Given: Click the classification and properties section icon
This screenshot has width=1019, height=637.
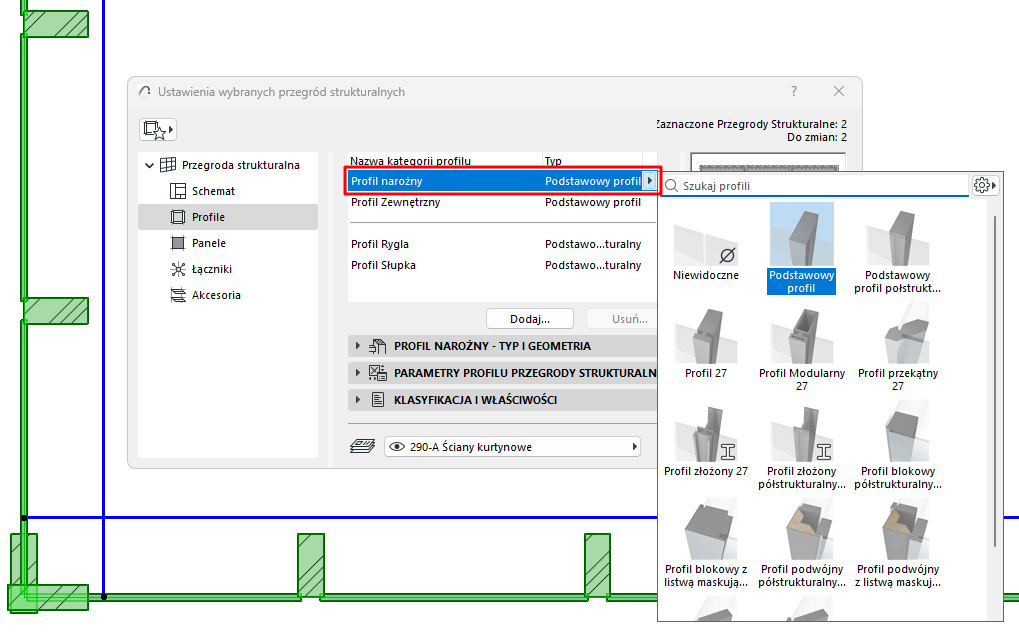Looking at the screenshot, I should [x=378, y=400].
